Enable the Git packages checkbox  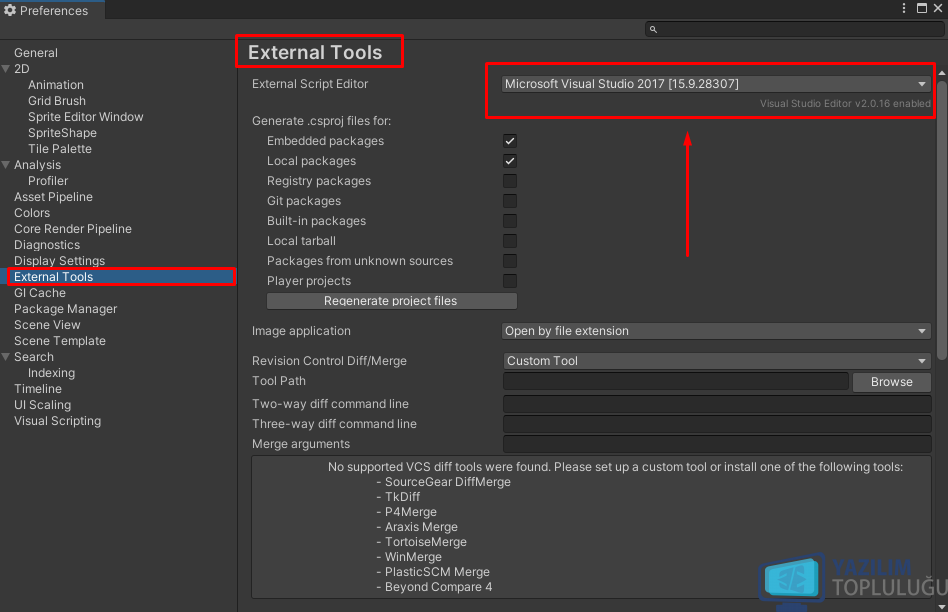coord(510,201)
